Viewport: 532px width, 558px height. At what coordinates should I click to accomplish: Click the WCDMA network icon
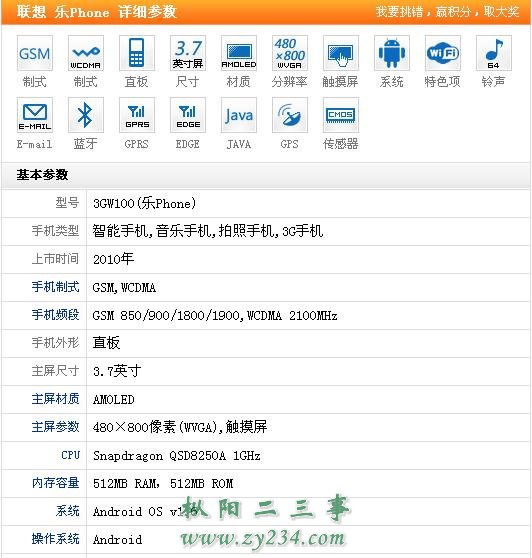point(85,53)
